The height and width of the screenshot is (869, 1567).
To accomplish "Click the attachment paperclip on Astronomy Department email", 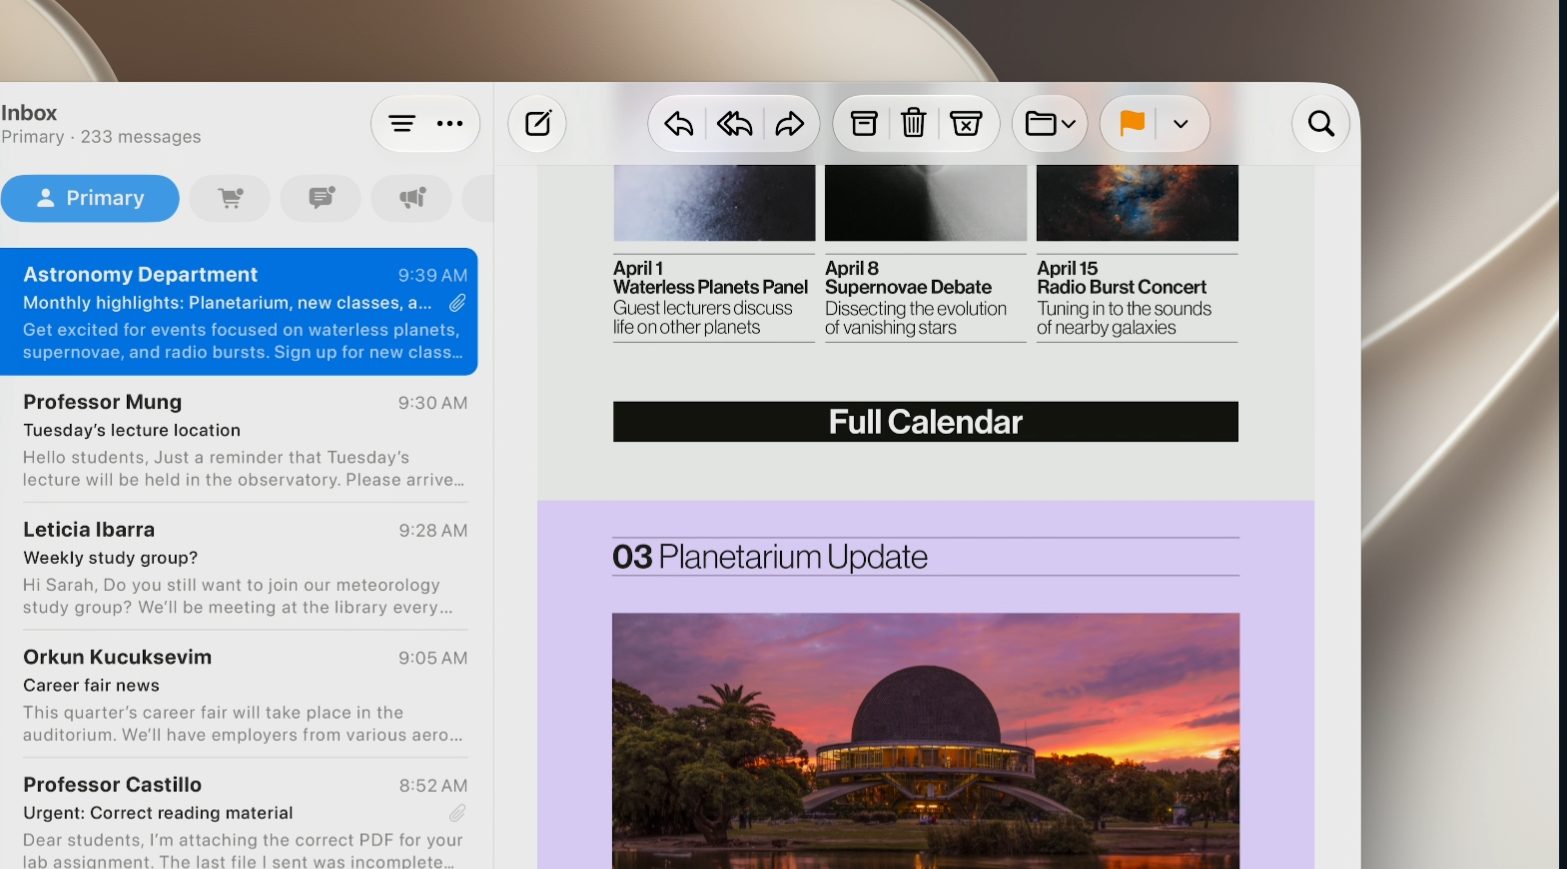I will (457, 303).
